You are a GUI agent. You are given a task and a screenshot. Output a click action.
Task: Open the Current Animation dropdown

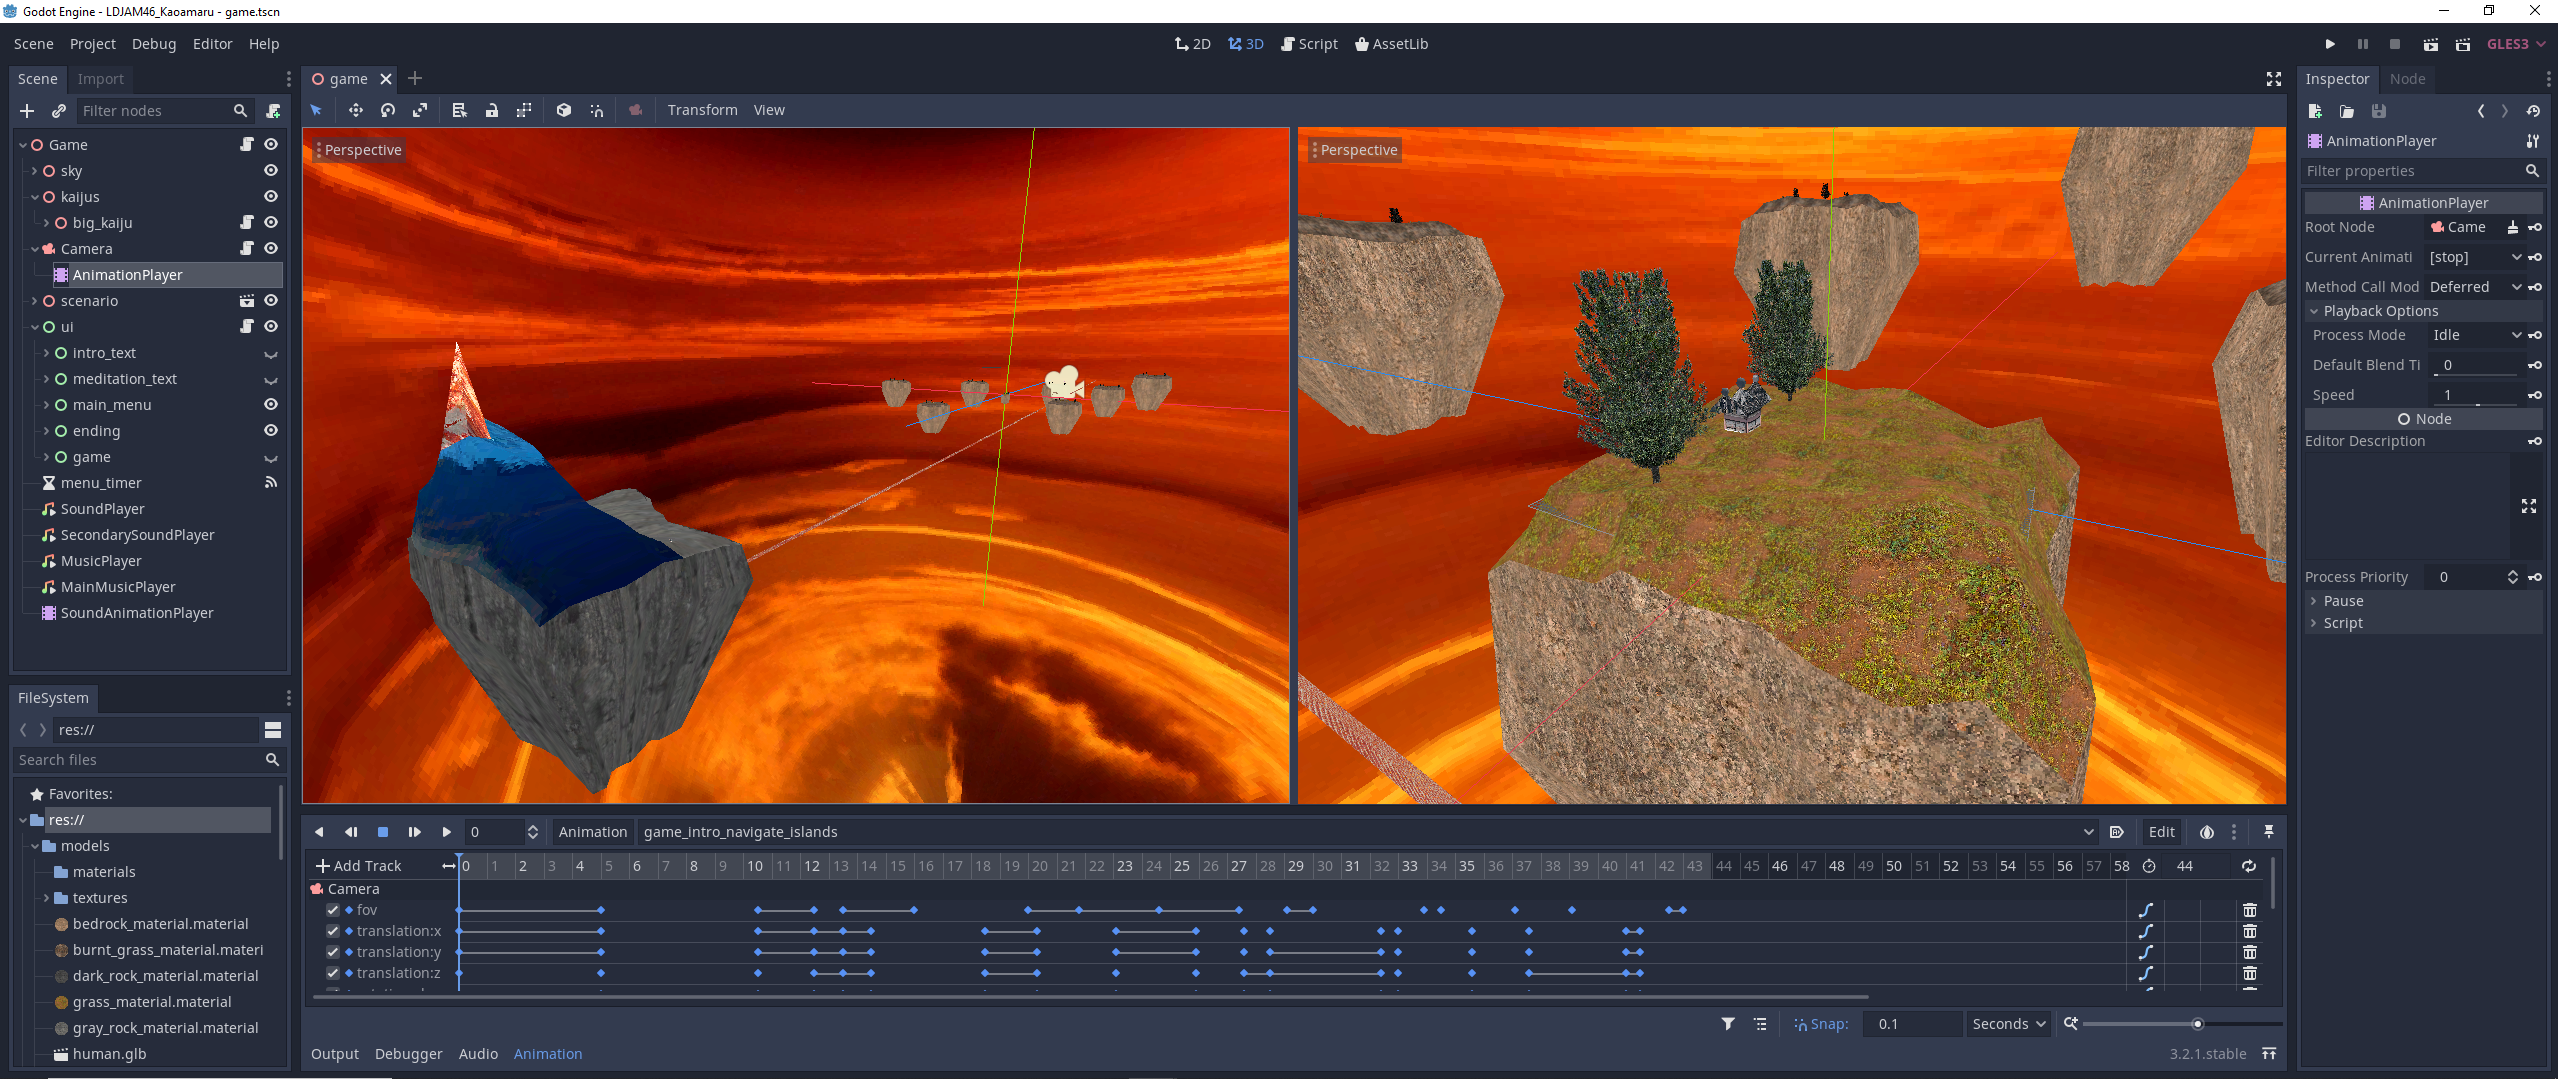coord(2475,257)
